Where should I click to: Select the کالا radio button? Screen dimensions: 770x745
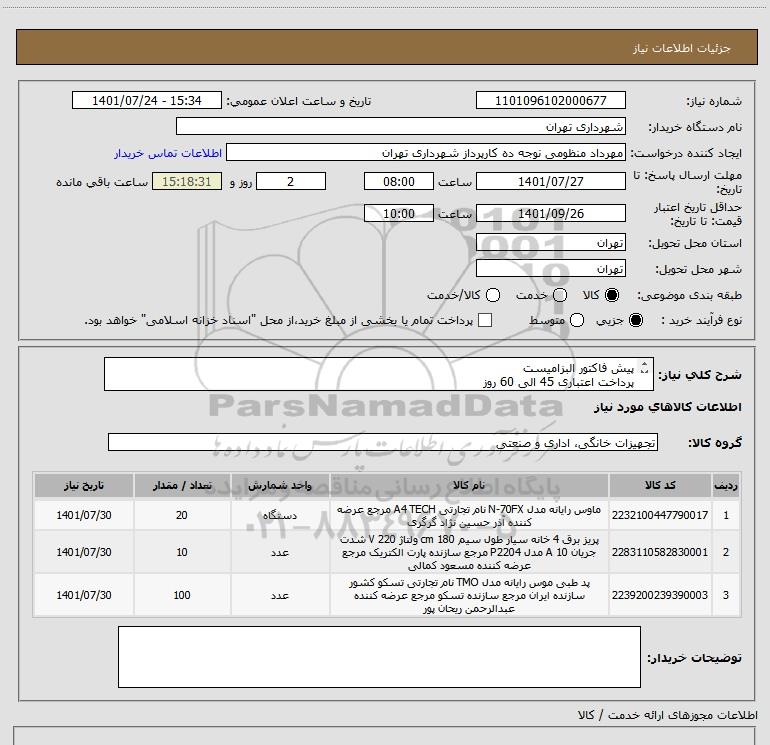click(612, 295)
